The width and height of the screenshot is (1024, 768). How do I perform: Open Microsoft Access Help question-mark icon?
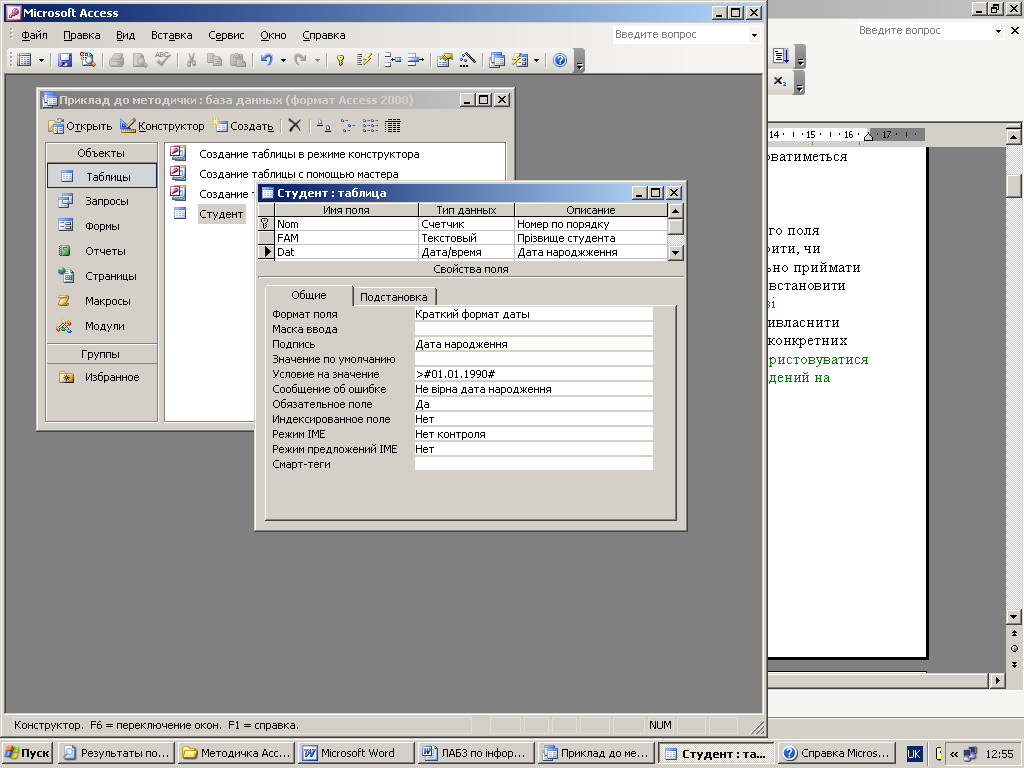tap(560, 60)
